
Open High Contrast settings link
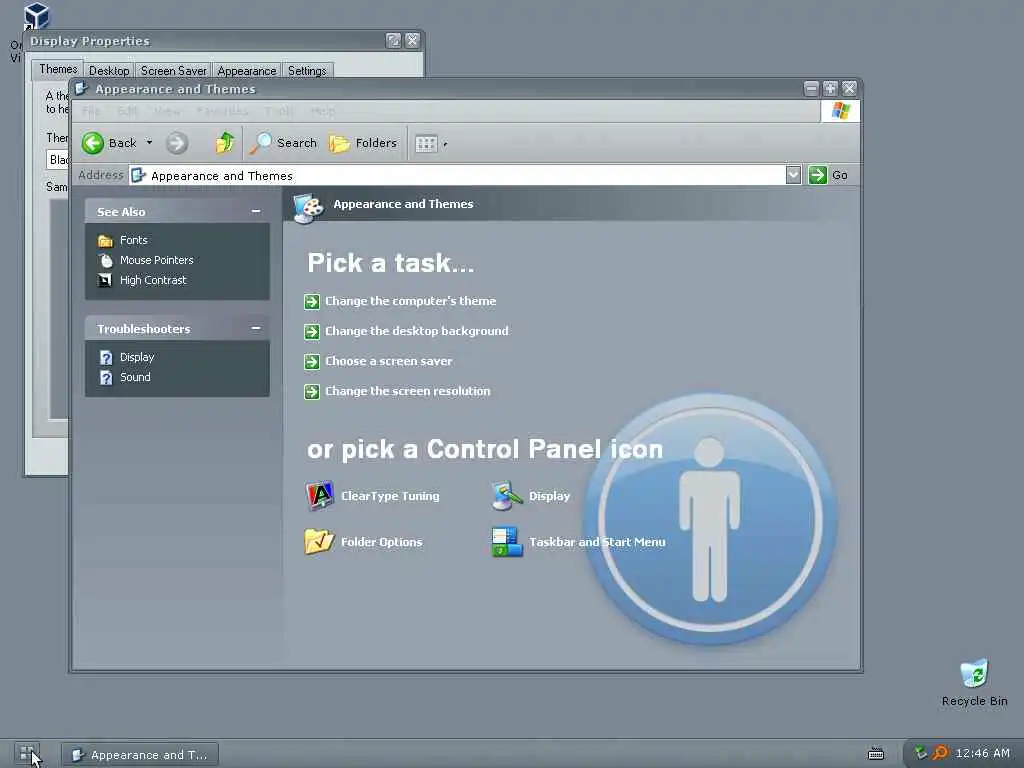coord(153,280)
